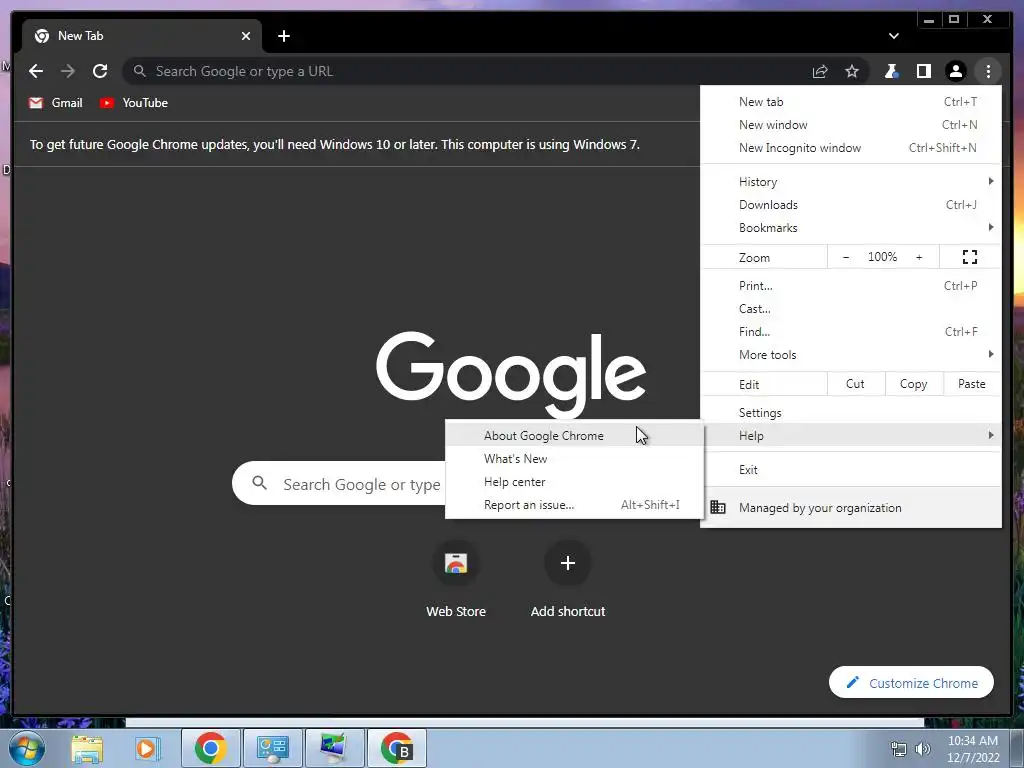Click the Copy button in Edit row
This screenshot has height=768, width=1024.
coord(914,384)
